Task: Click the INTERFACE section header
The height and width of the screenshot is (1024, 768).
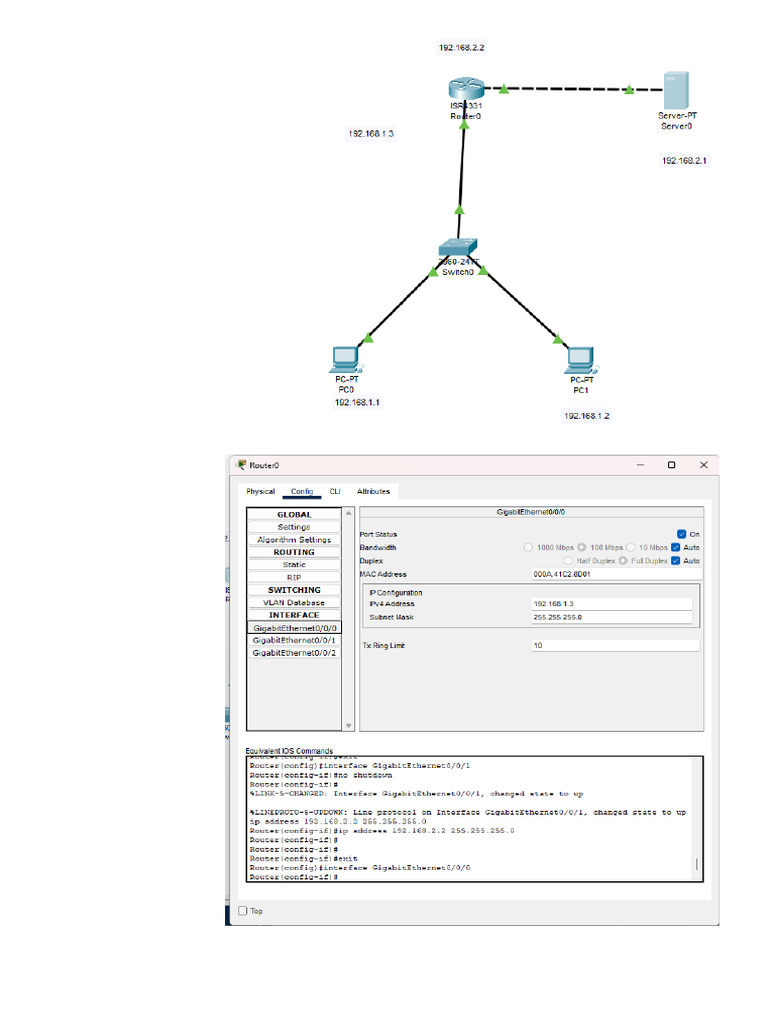Action: click(294, 615)
